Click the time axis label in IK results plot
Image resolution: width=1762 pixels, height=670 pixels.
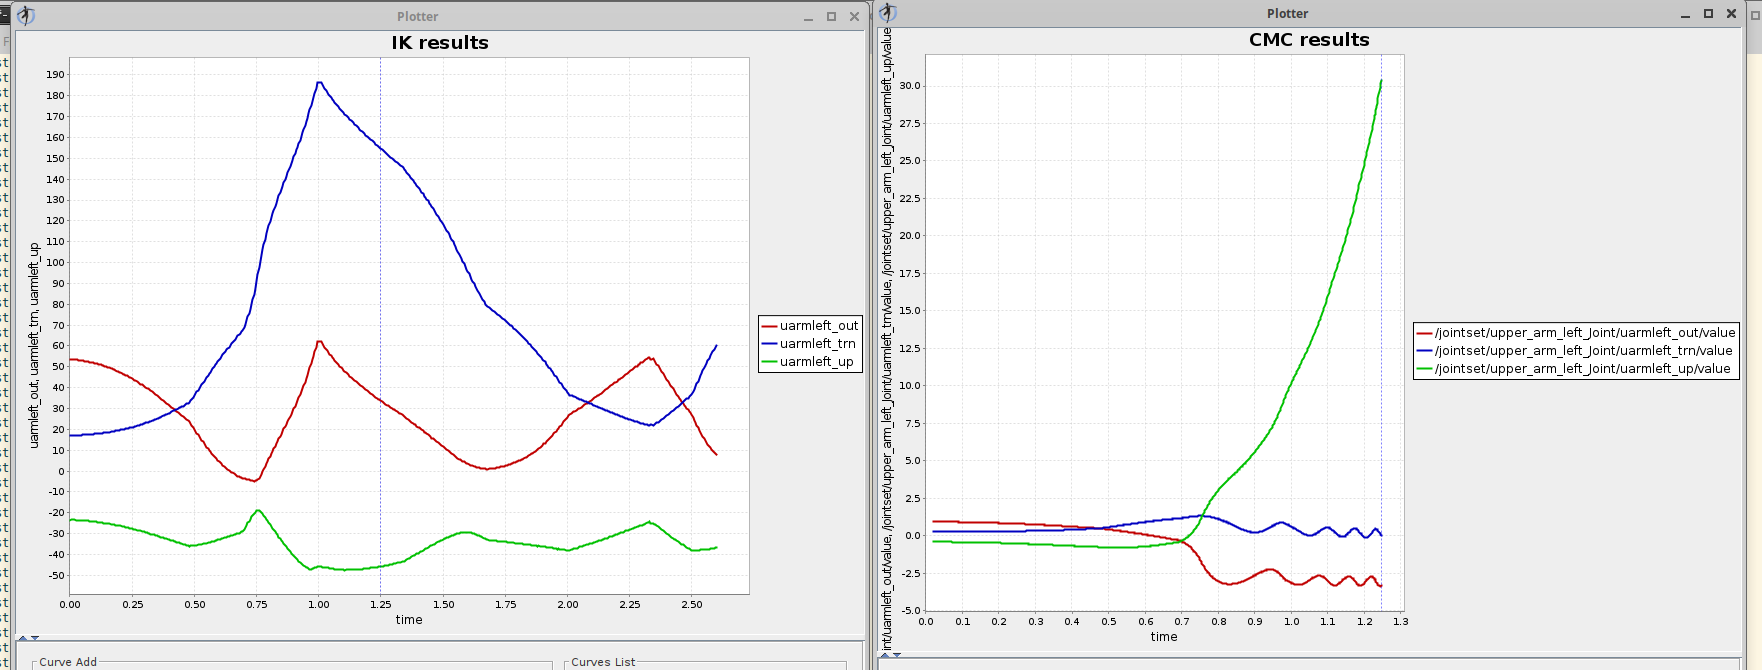coord(409,620)
